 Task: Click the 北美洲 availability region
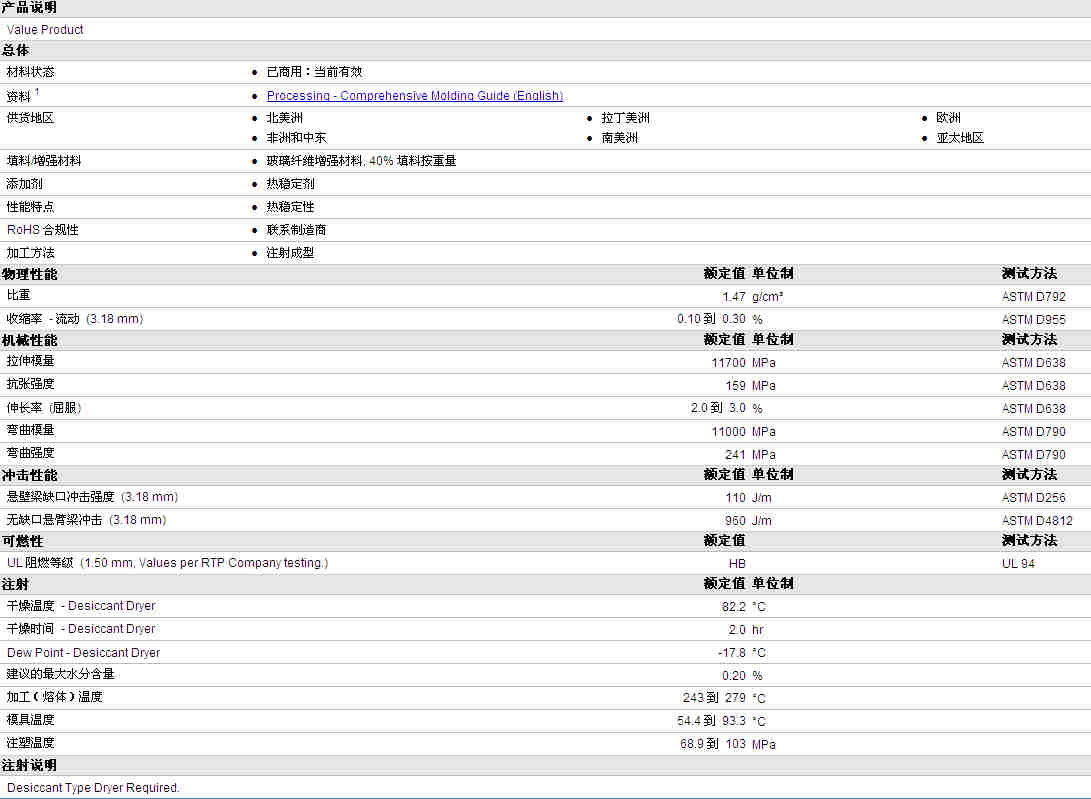click(x=284, y=118)
